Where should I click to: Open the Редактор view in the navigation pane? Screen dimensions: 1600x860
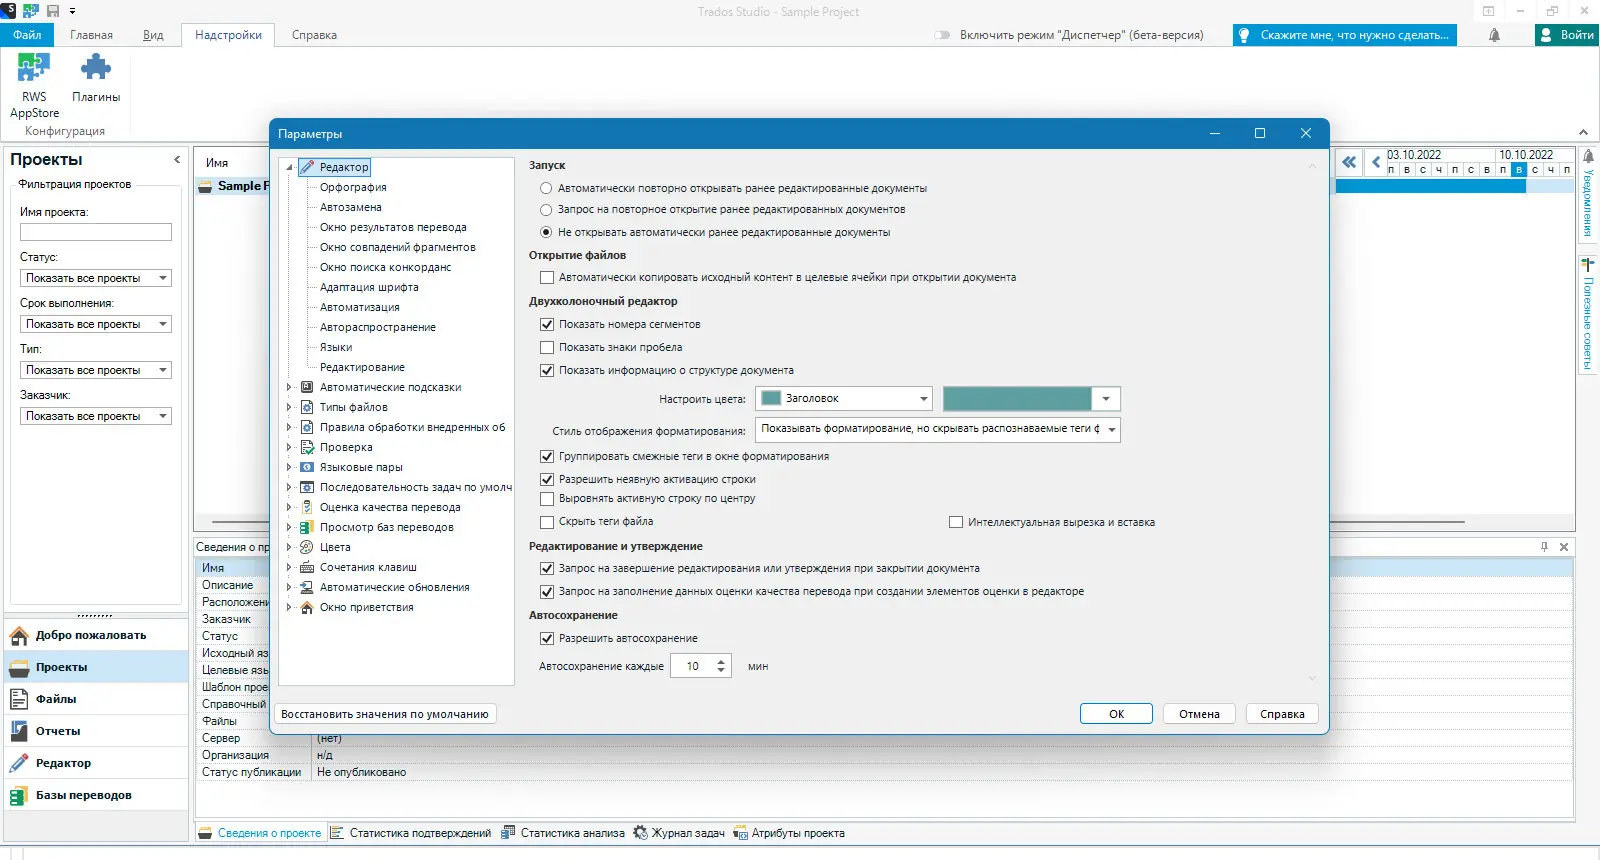96,763
